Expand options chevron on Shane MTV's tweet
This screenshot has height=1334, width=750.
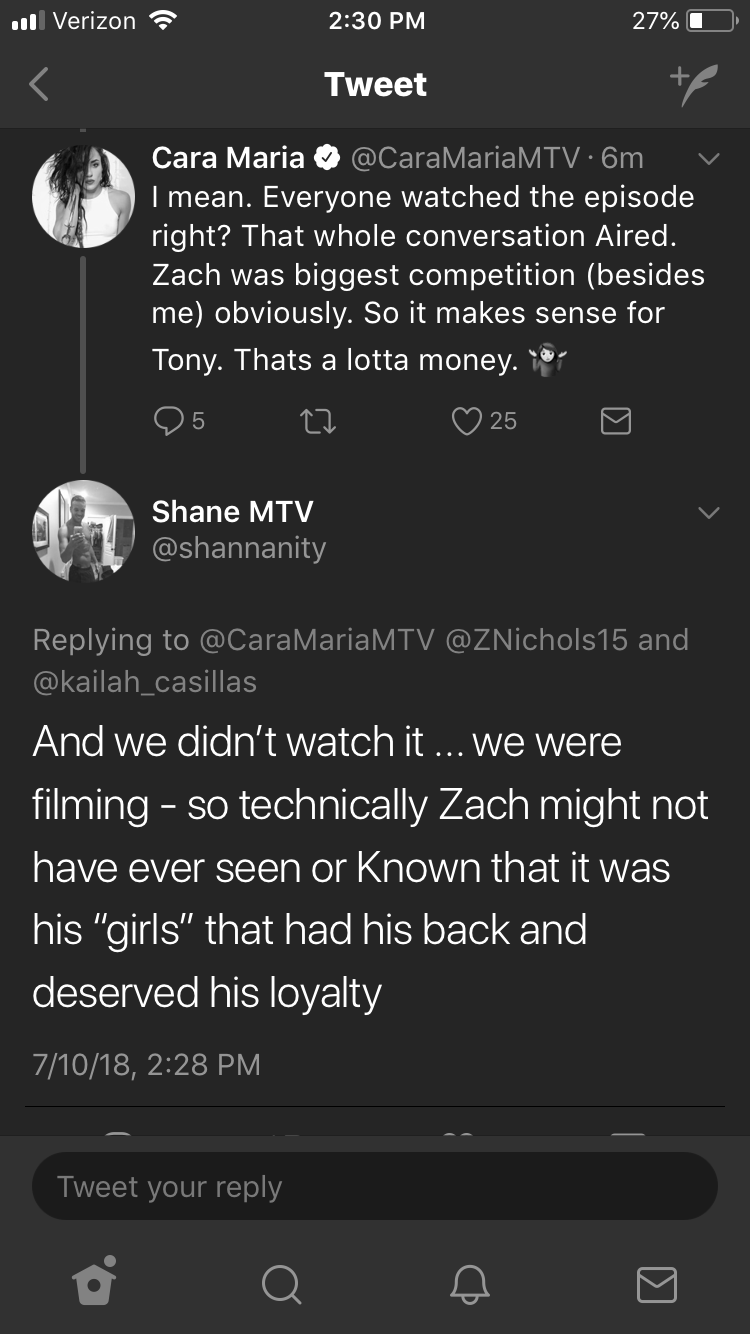click(707, 513)
